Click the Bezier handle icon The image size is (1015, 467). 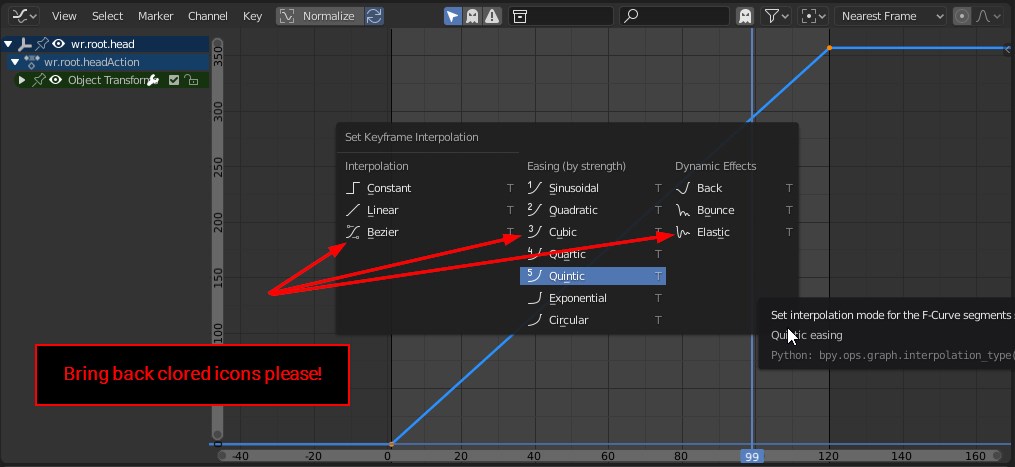[353, 233]
